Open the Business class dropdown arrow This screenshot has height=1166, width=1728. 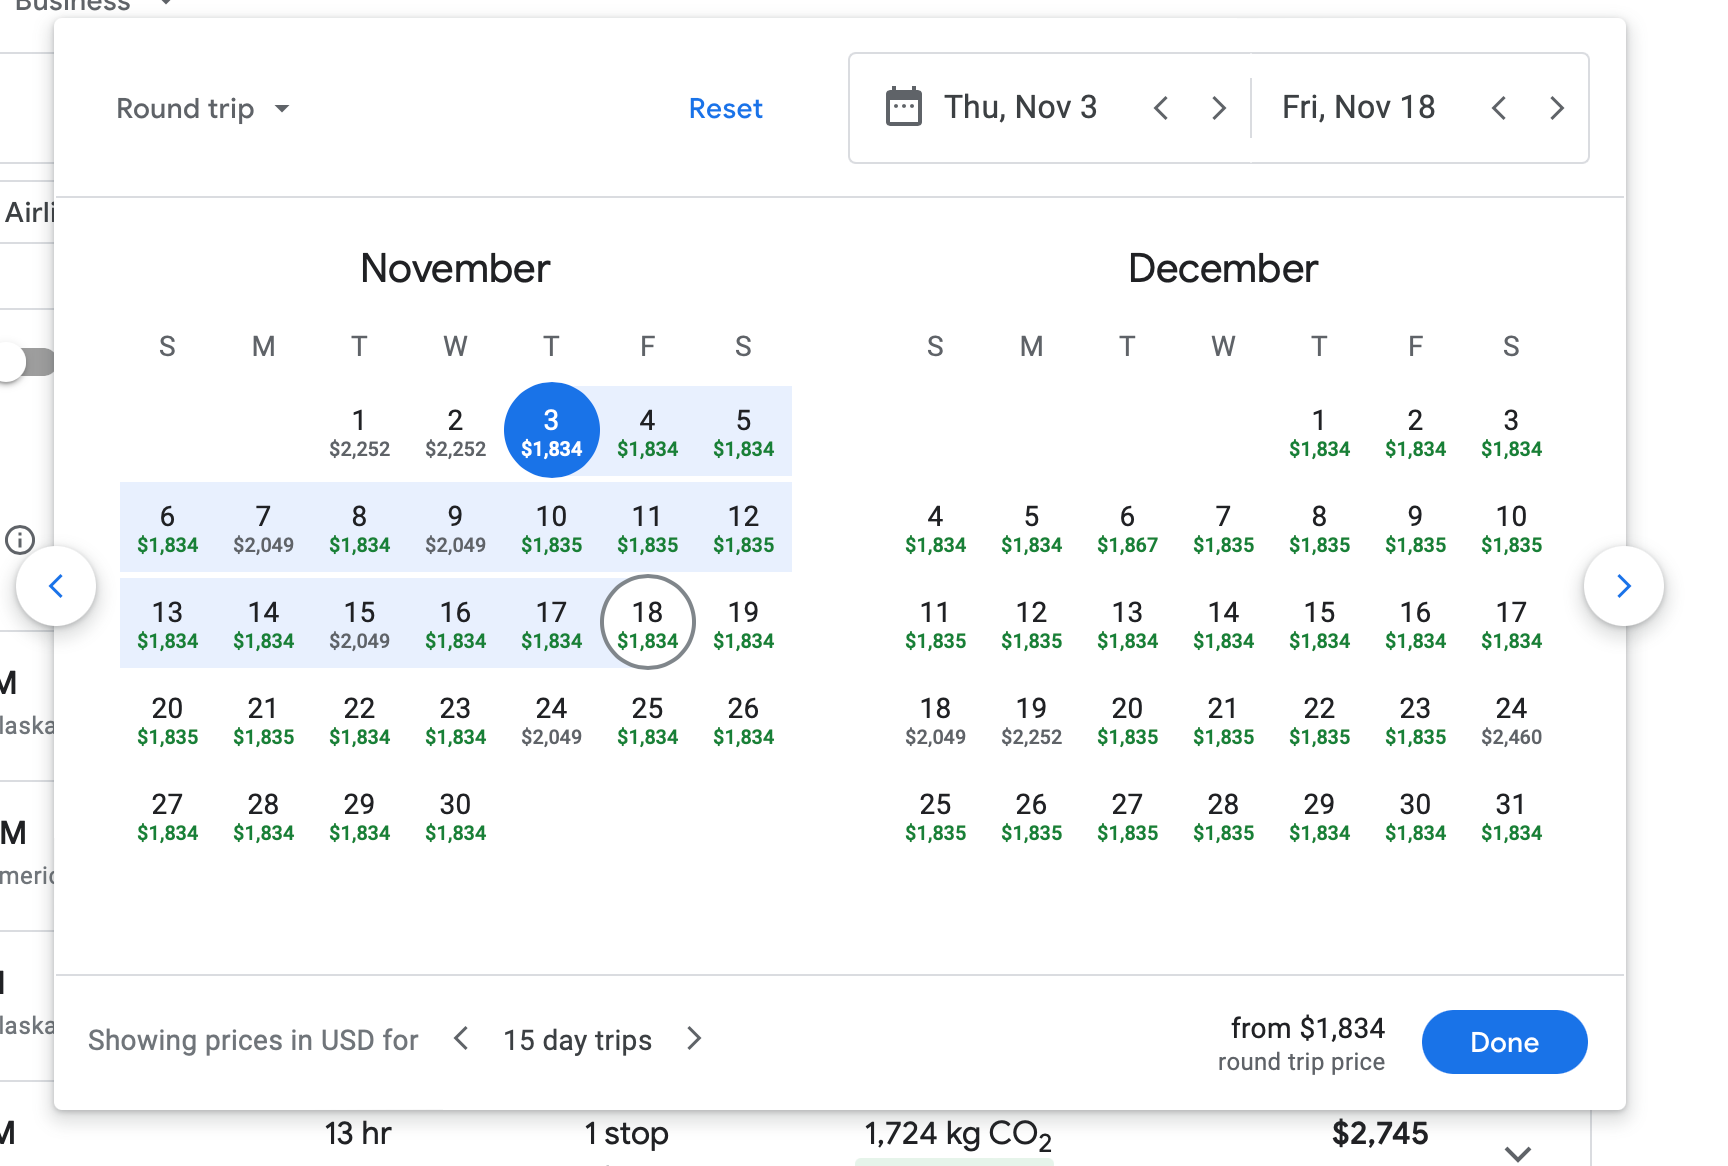pyautogui.click(x=166, y=4)
